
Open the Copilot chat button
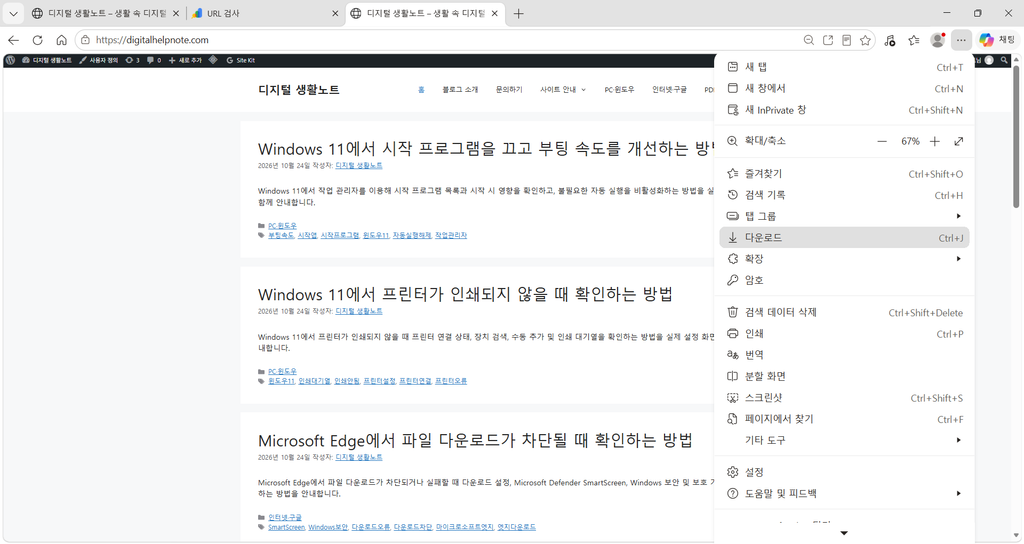(997, 40)
